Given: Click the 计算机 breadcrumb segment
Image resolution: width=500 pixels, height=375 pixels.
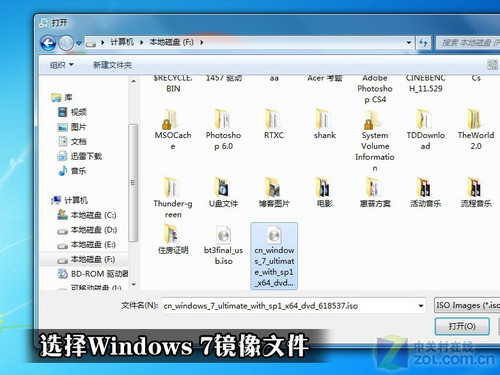Looking at the screenshot, I should click(122, 42).
